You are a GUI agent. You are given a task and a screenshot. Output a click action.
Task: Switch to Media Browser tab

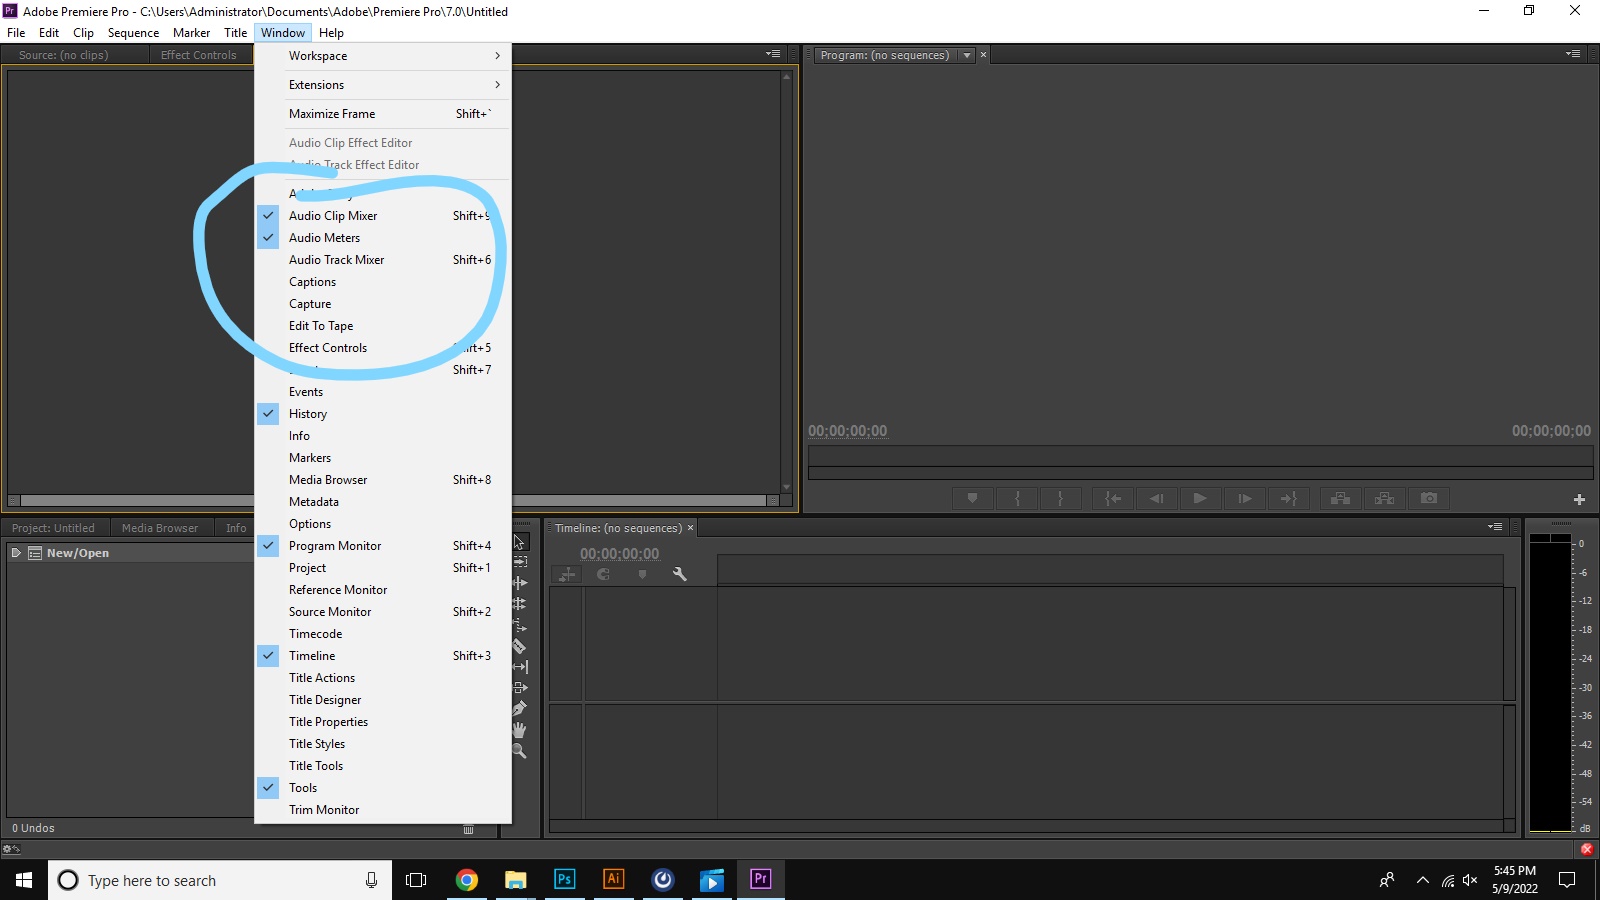click(x=160, y=528)
